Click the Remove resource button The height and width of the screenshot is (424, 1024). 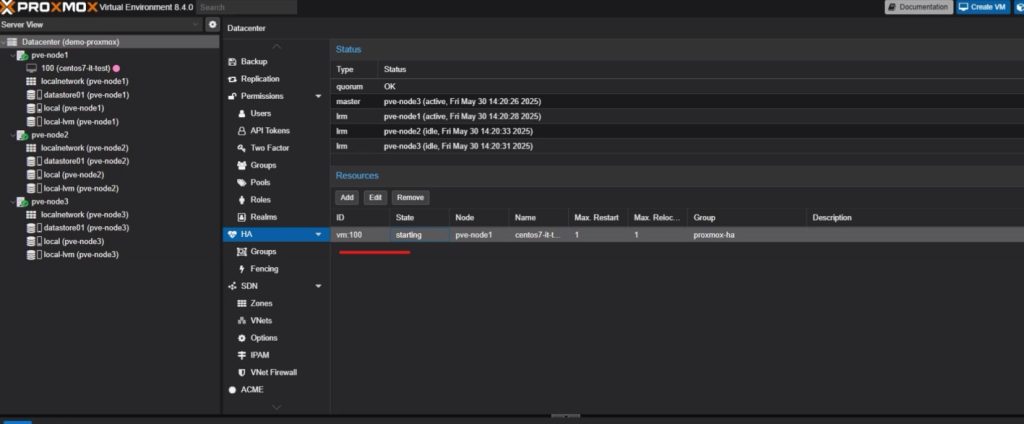[x=410, y=197]
